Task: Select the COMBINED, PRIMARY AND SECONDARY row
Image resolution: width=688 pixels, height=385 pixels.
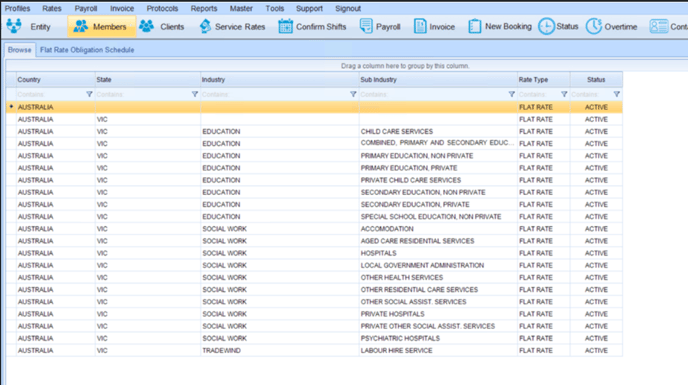Action: [x=314, y=144]
